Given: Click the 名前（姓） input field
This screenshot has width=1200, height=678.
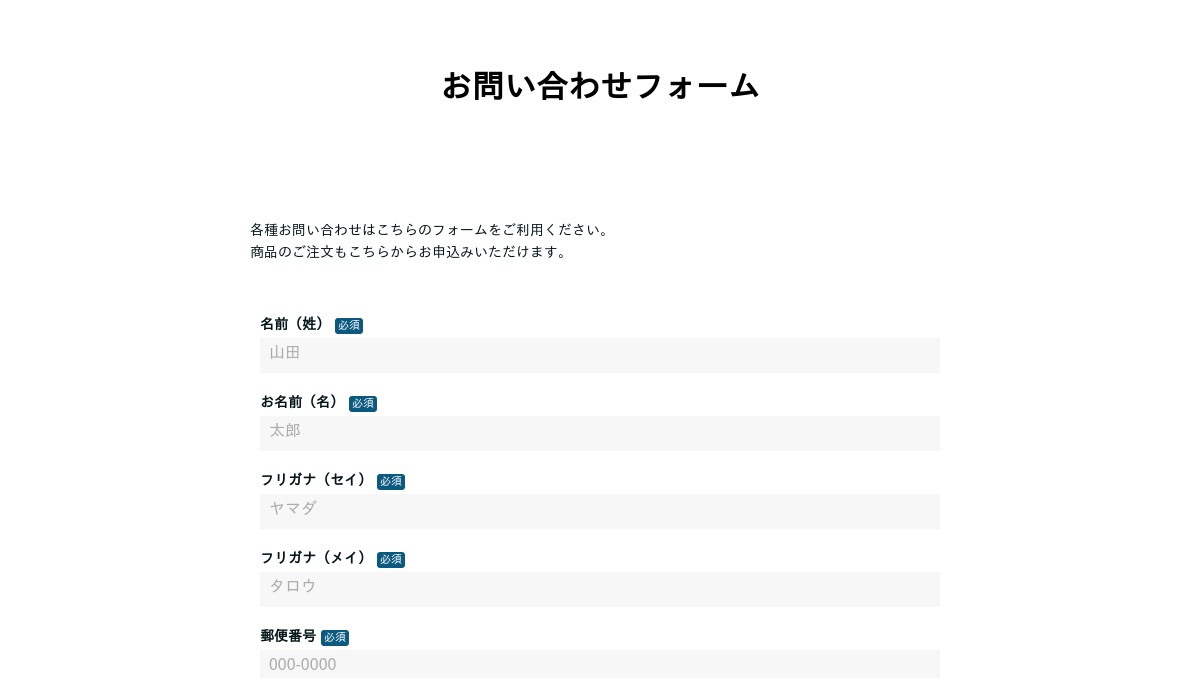Looking at the screenshot, I should [600, 355].
